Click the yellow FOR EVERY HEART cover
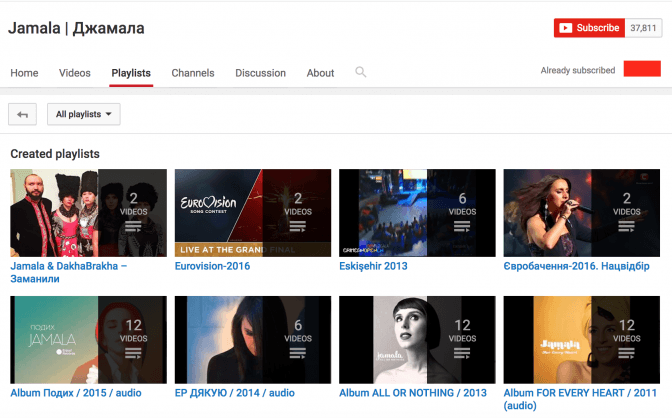Screen dimensions: 672x418 pyautogui.click(x=582, y=340)
